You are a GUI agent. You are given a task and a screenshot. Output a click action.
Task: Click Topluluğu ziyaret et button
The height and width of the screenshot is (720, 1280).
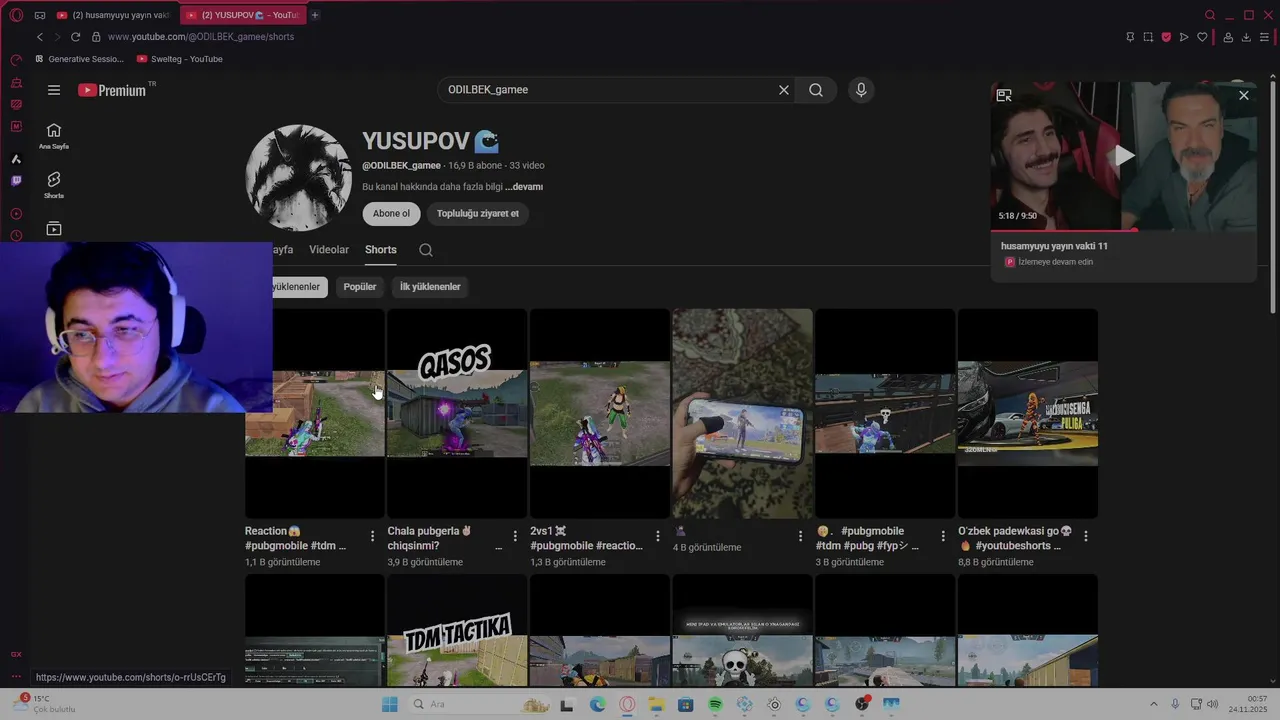(x=477, y=213)
